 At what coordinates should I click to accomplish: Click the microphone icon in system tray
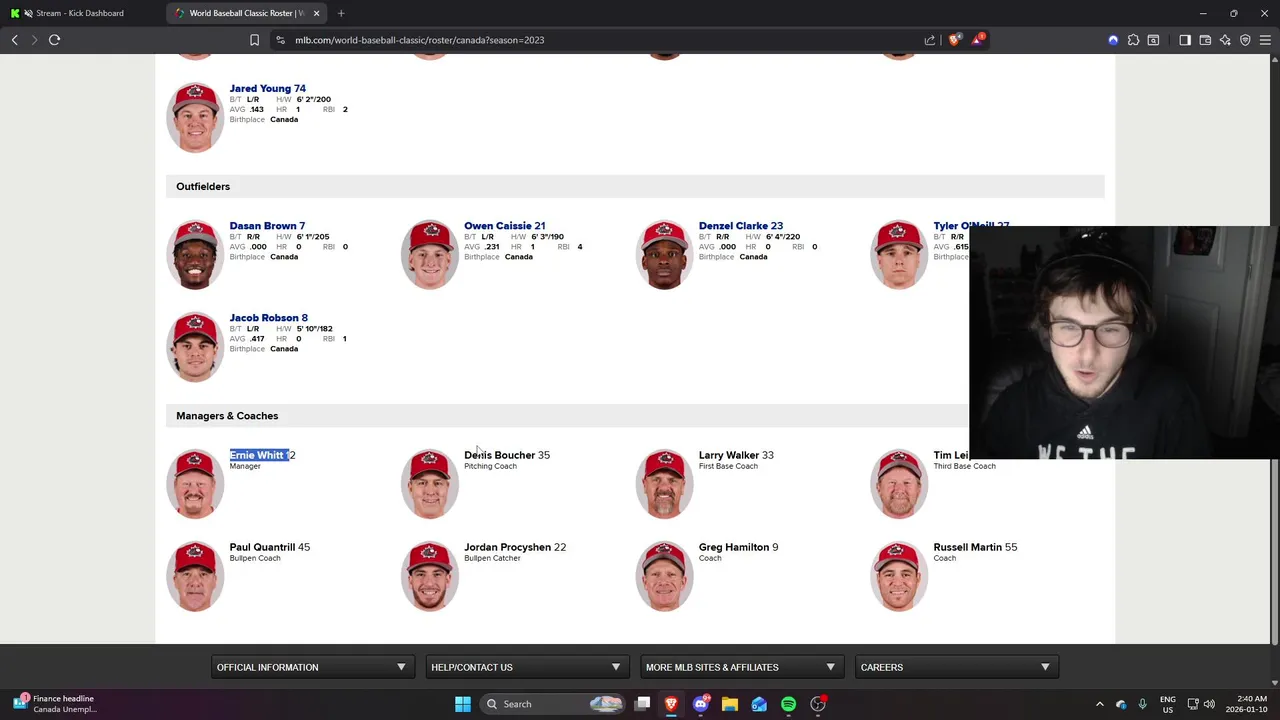[x=1142, y=704]
